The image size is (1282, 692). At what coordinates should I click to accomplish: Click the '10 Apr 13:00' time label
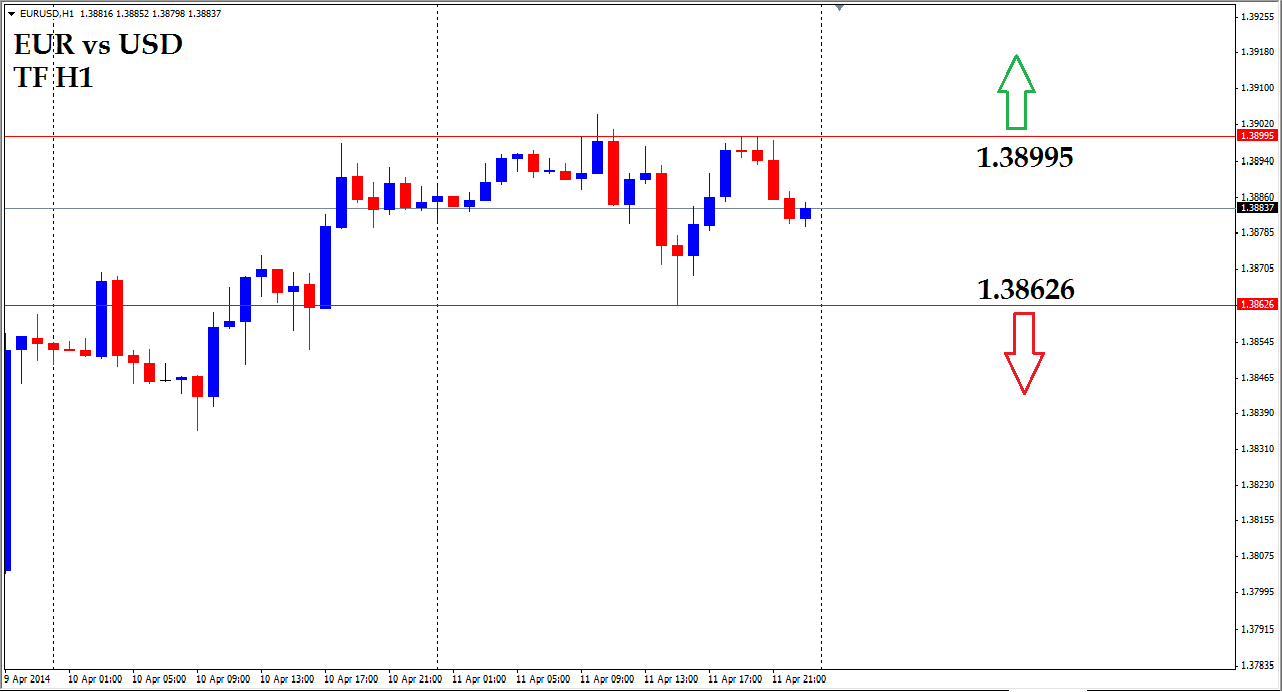coord(286,679)
